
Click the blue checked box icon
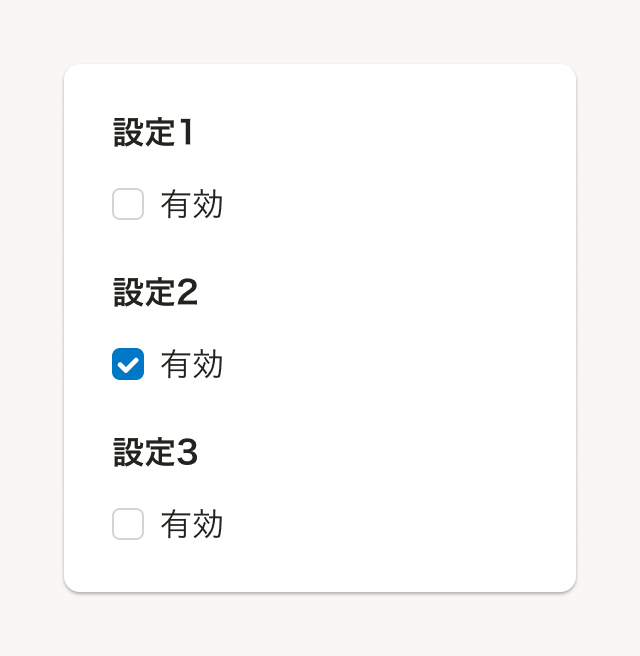coord(128,364)
